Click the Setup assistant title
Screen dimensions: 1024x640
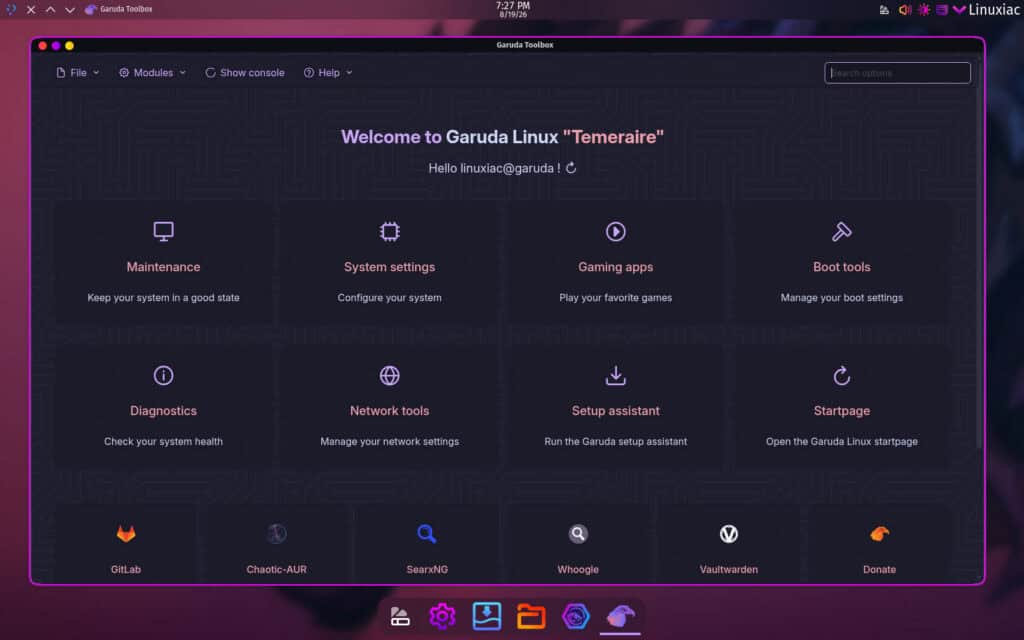tap(615, 411)
